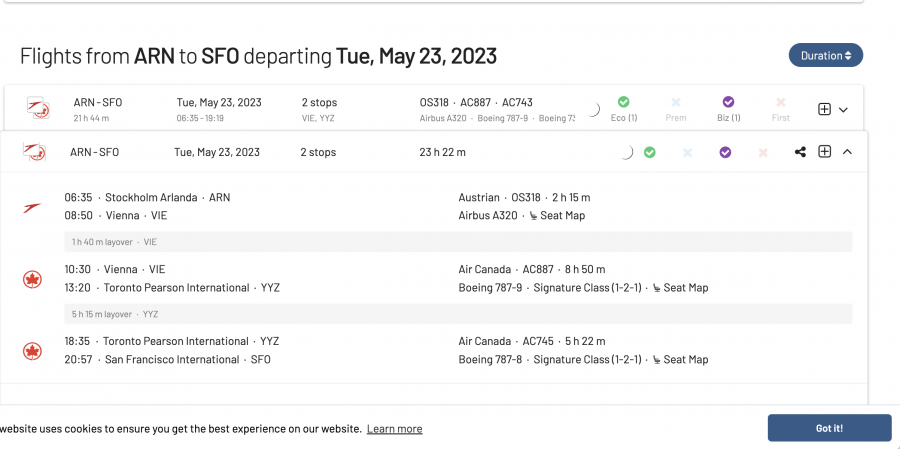This screenshot has height=449, width=900.
Task: Click the airline logo on expanded flight header
Action: [x=34, y=152]
